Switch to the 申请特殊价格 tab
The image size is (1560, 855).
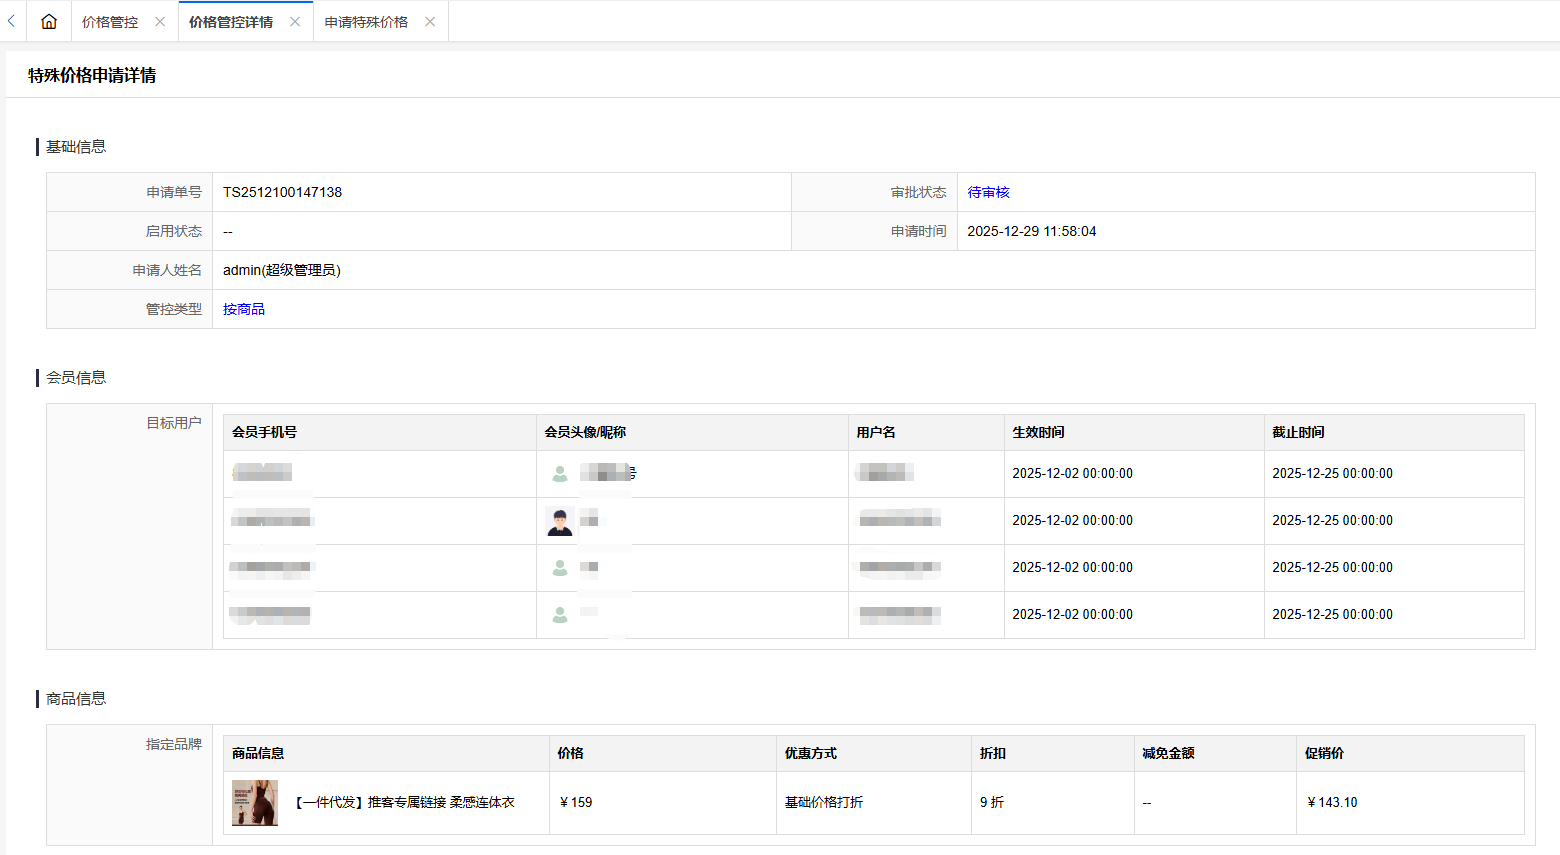pyautogui.click(x=366, y=22)
